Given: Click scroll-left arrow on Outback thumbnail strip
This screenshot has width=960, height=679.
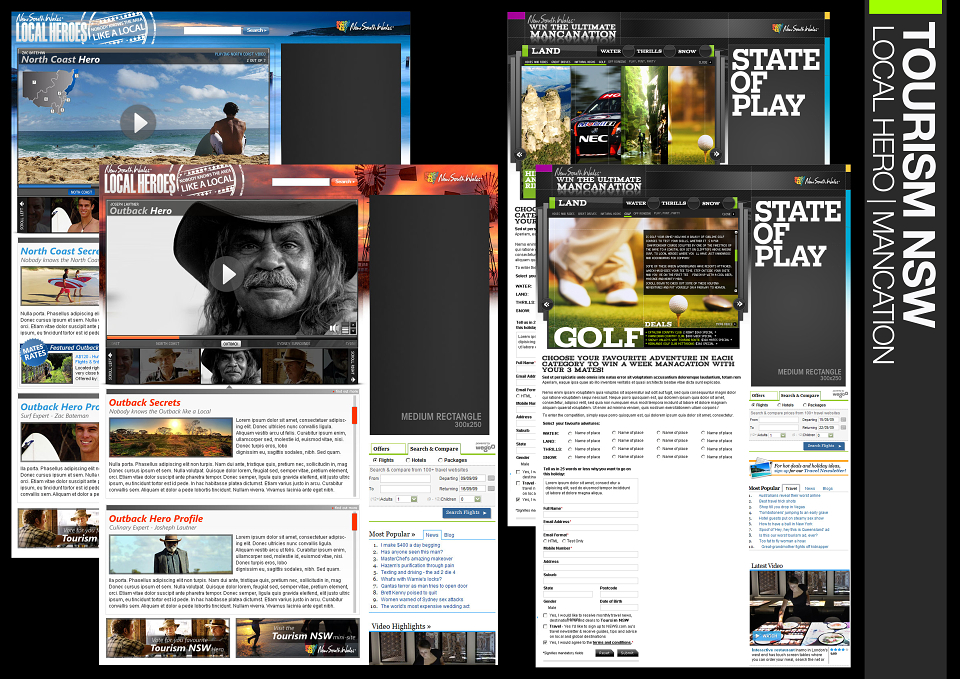Looking at the screenshot, I should [x=110, y=365].
